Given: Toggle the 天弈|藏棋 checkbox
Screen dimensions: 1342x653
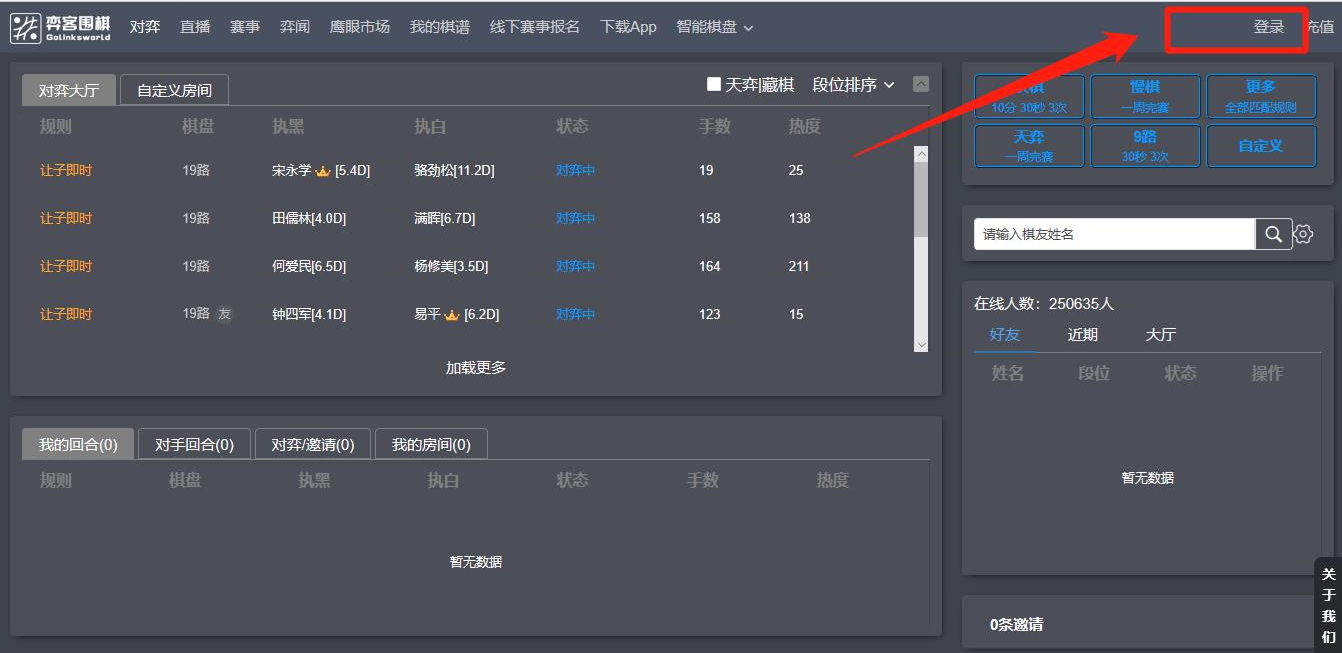Looking at the screenshot, I should point(714,85).
